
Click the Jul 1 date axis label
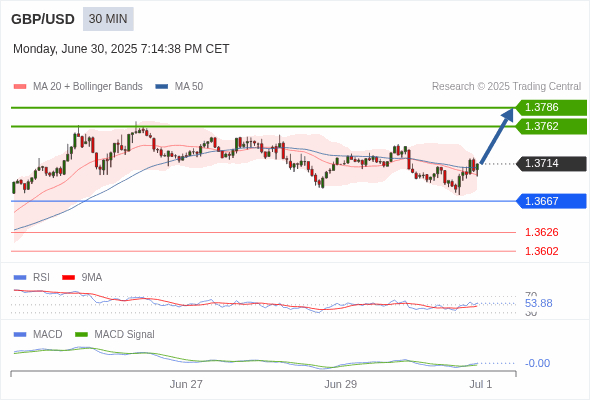tap(481, 384)
